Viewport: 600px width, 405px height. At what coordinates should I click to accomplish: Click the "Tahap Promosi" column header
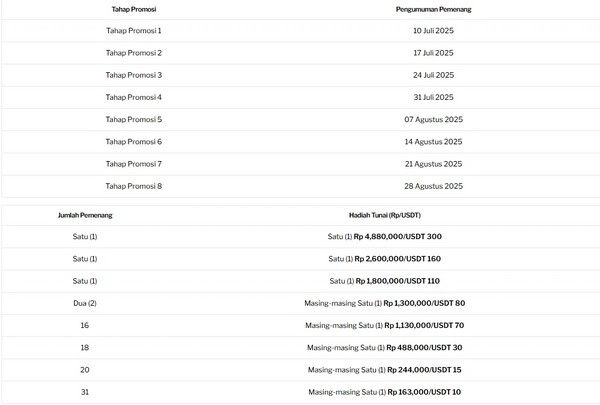point(133,9)
